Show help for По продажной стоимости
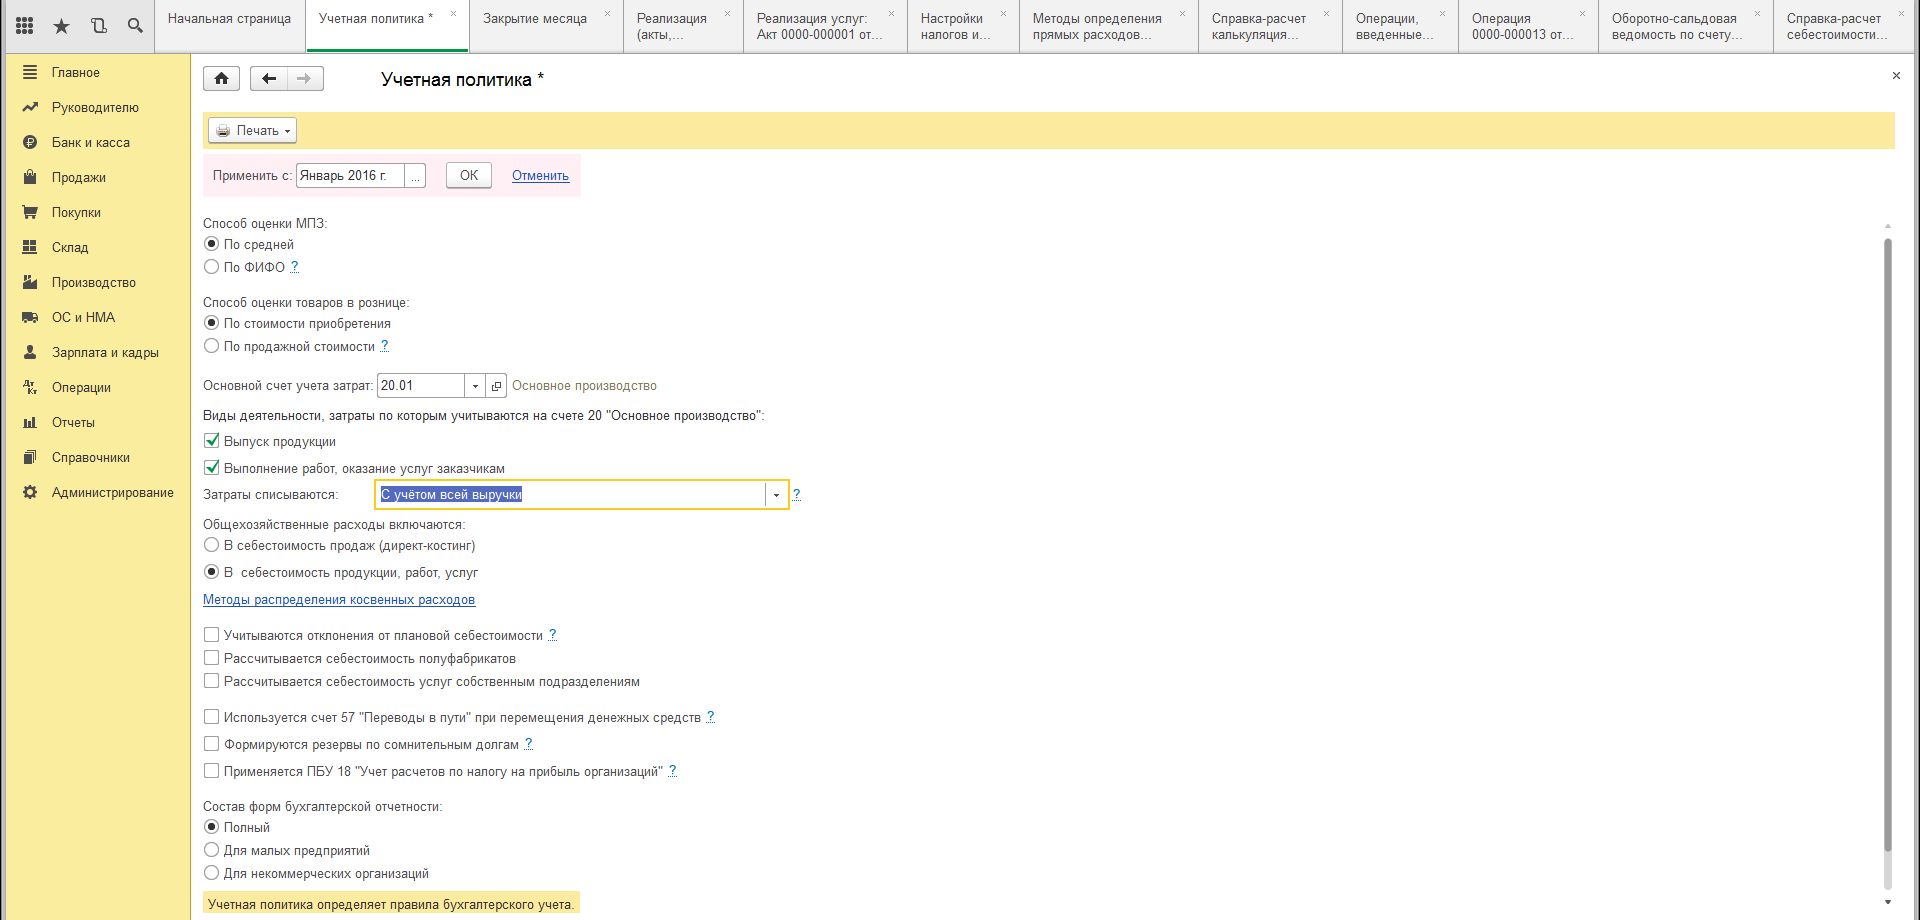This screenshot has height=920, width=1920. (384, 346)
